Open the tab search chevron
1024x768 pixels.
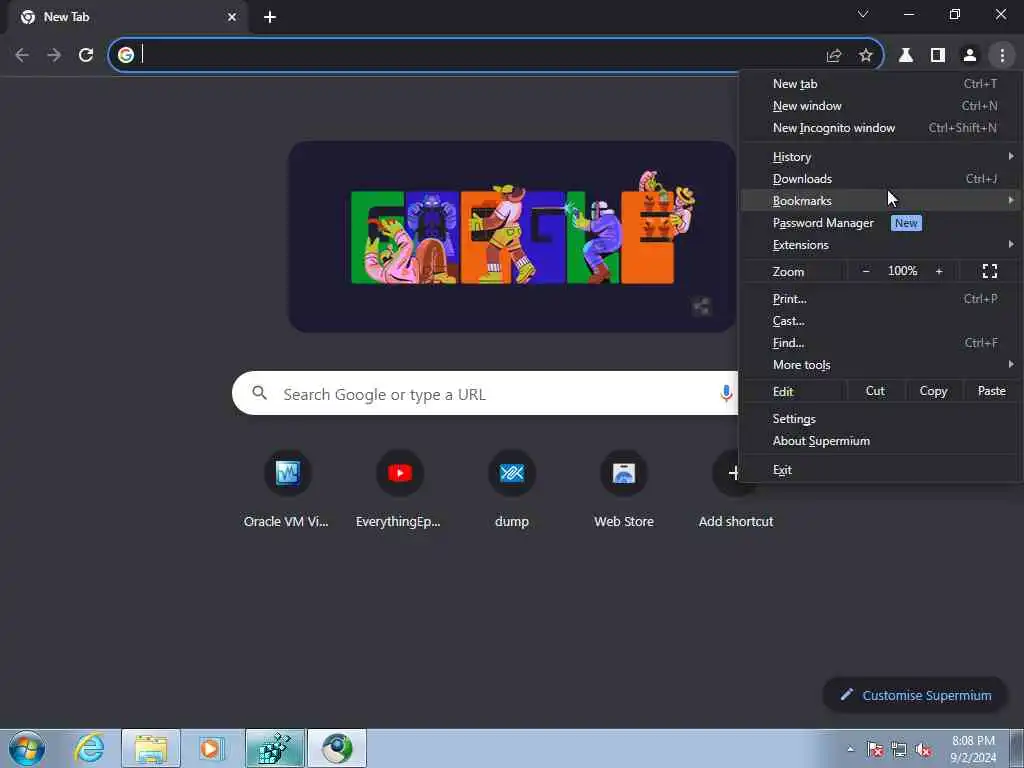pos(863,14)
